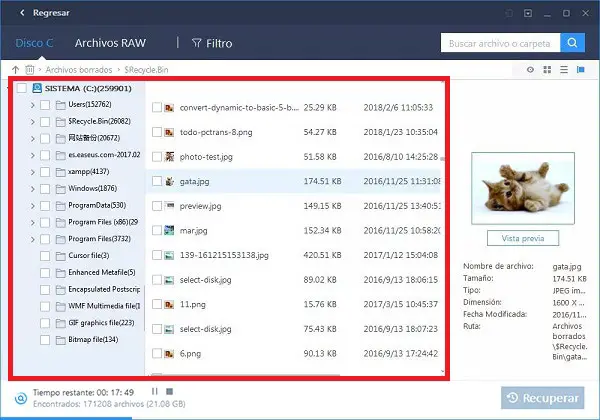The width and height of the screenshot is (600, 420).
Task: Expand the es.easeus.com-2017.02 folder
Action: point(33,155)
